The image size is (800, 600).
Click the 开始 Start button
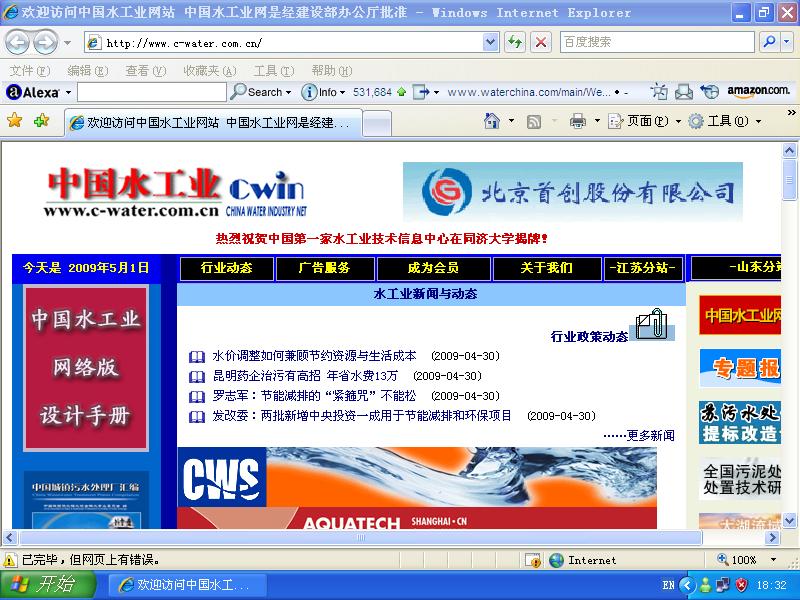click(47, 585)
